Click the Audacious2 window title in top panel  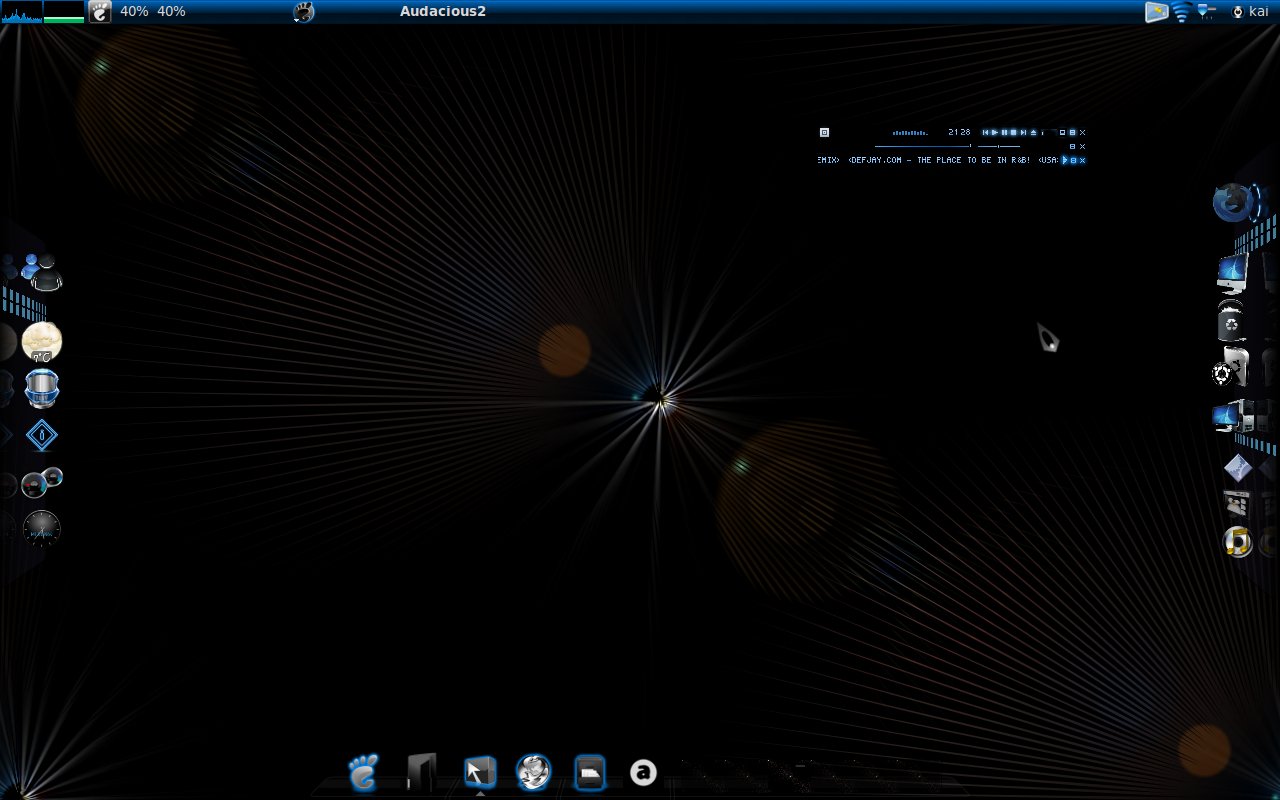(x=443, y=11)
